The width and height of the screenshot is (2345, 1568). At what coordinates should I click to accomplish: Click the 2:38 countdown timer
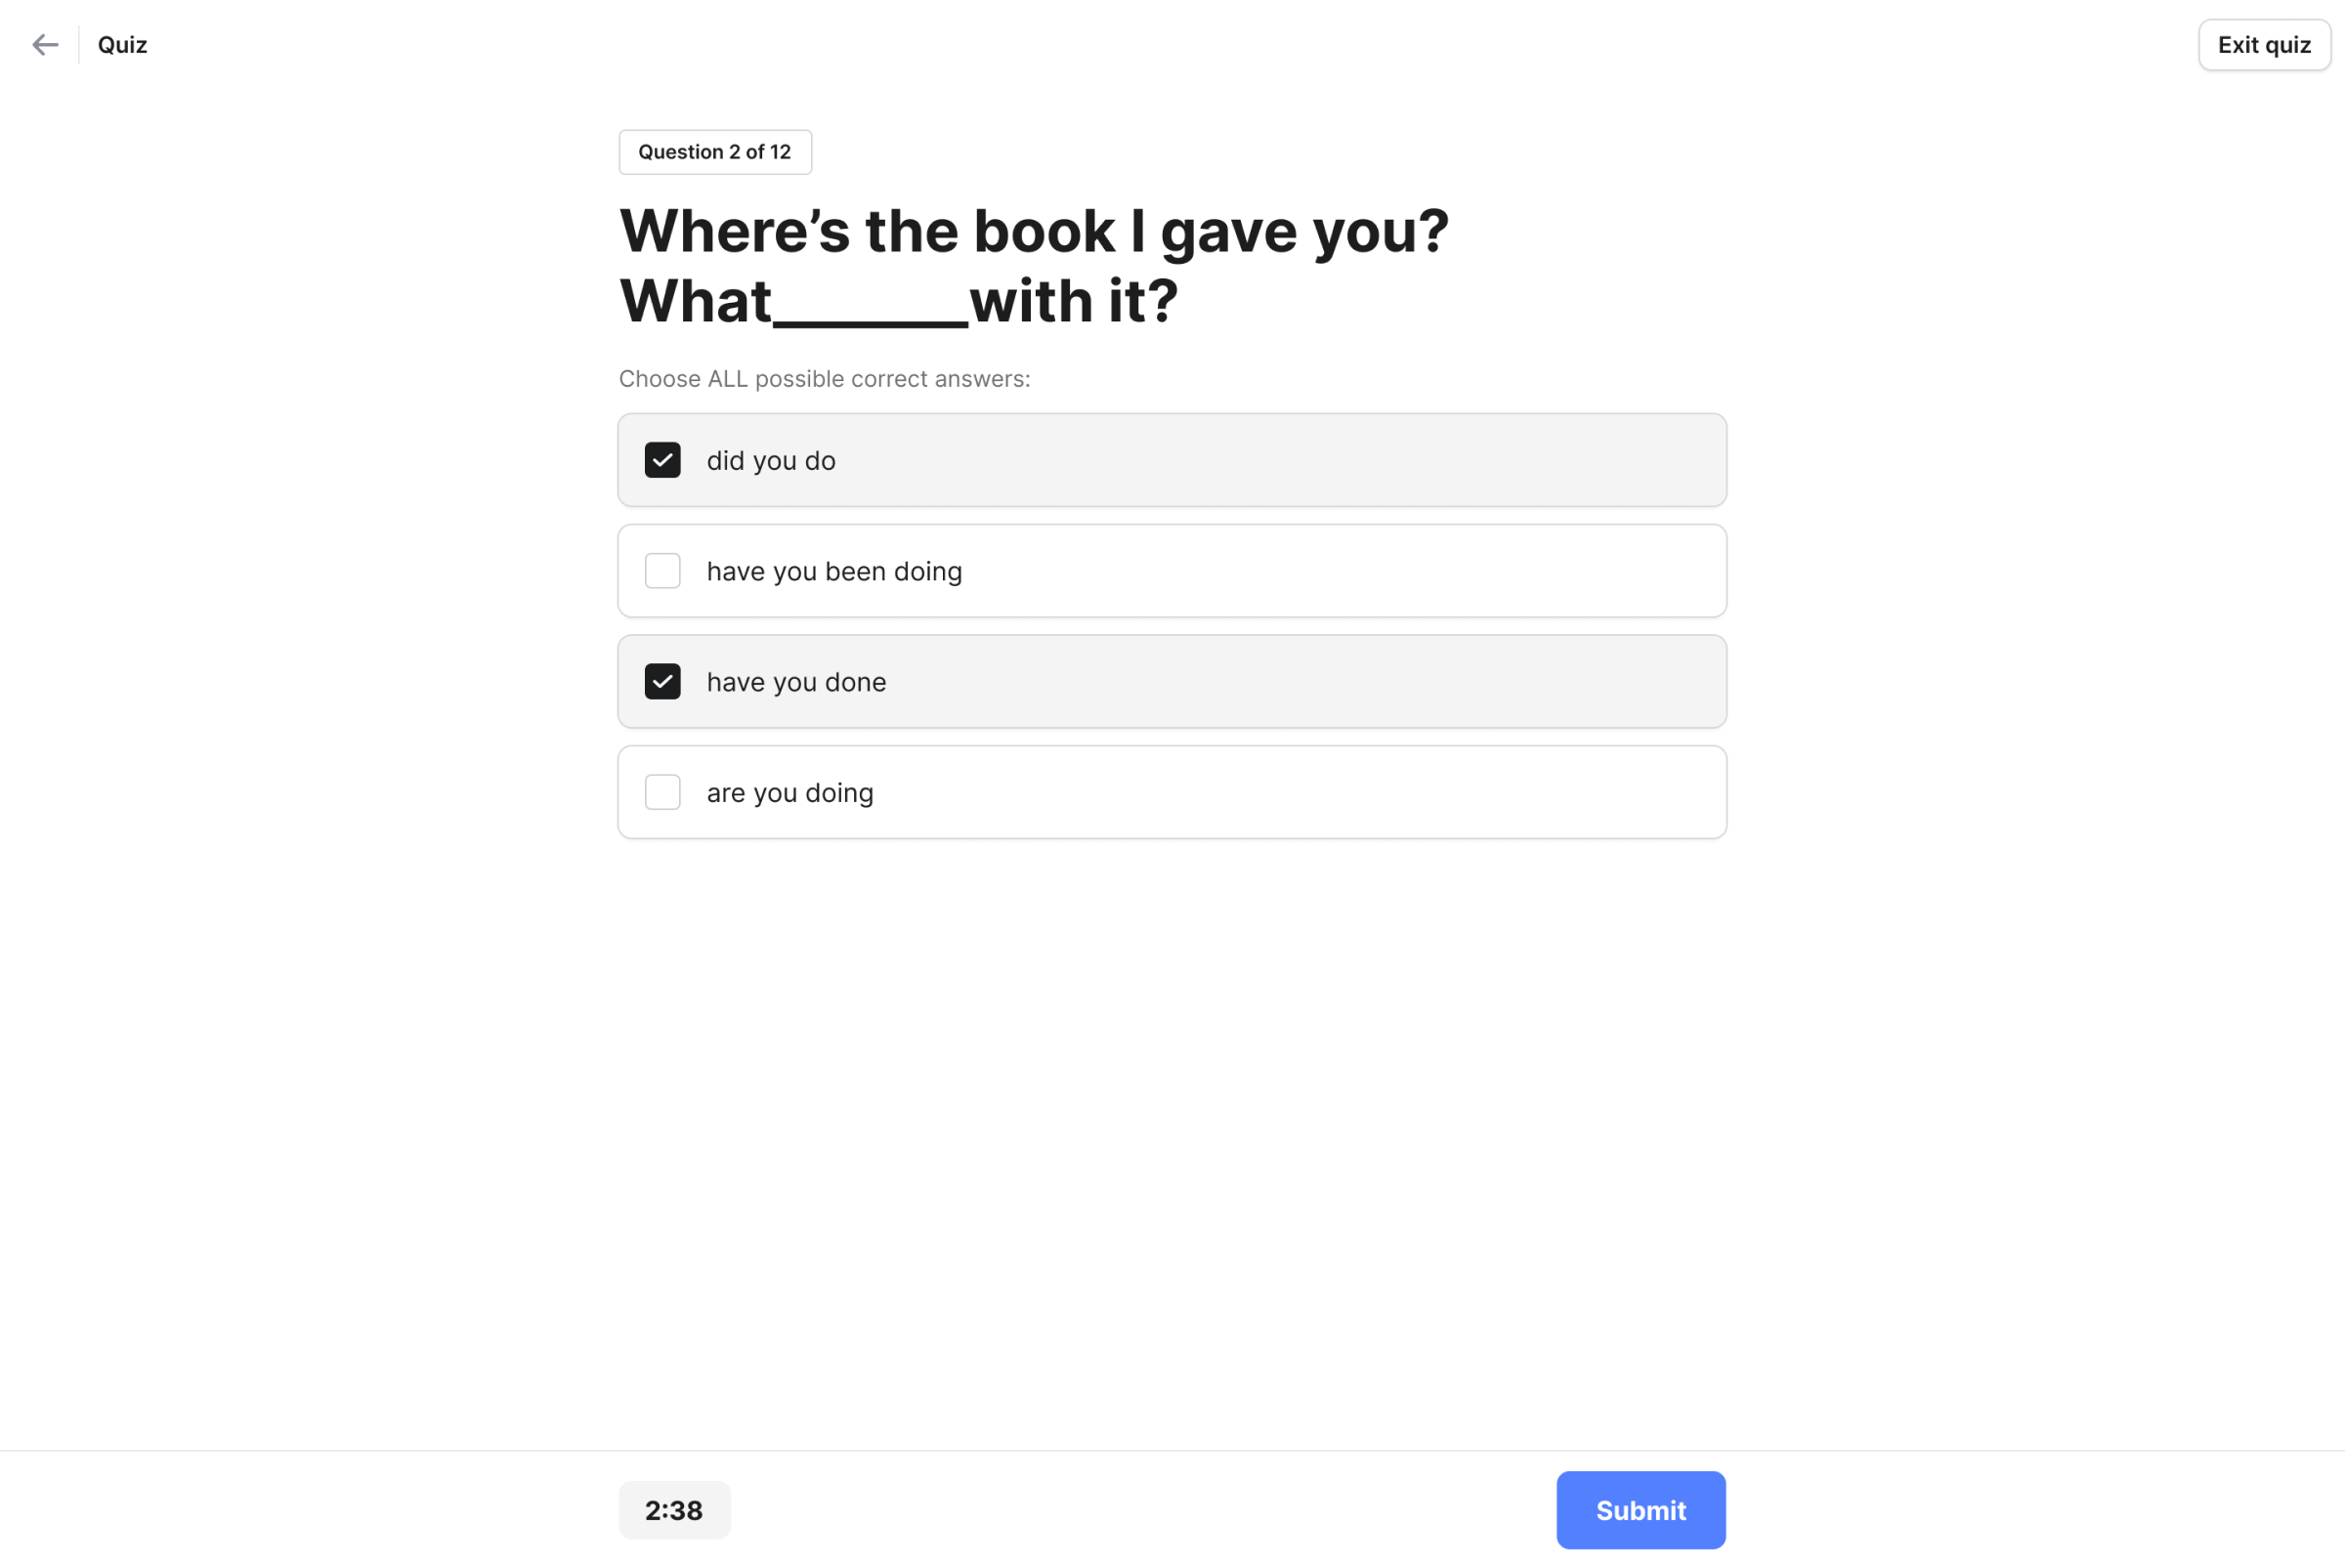tap(674, 1510)
